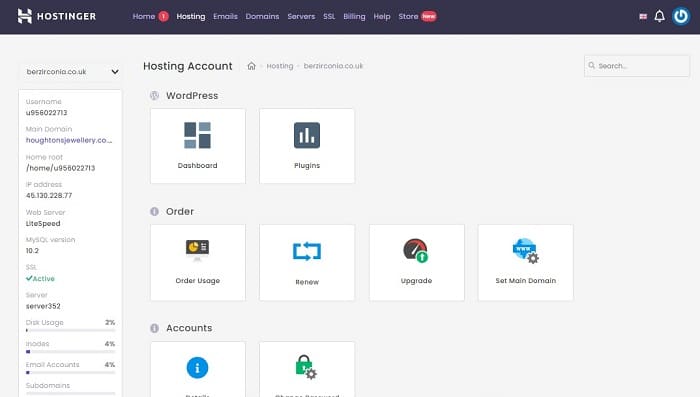
Task: Open the WordPress Dashboard tile
Action: tap(198, 146)
